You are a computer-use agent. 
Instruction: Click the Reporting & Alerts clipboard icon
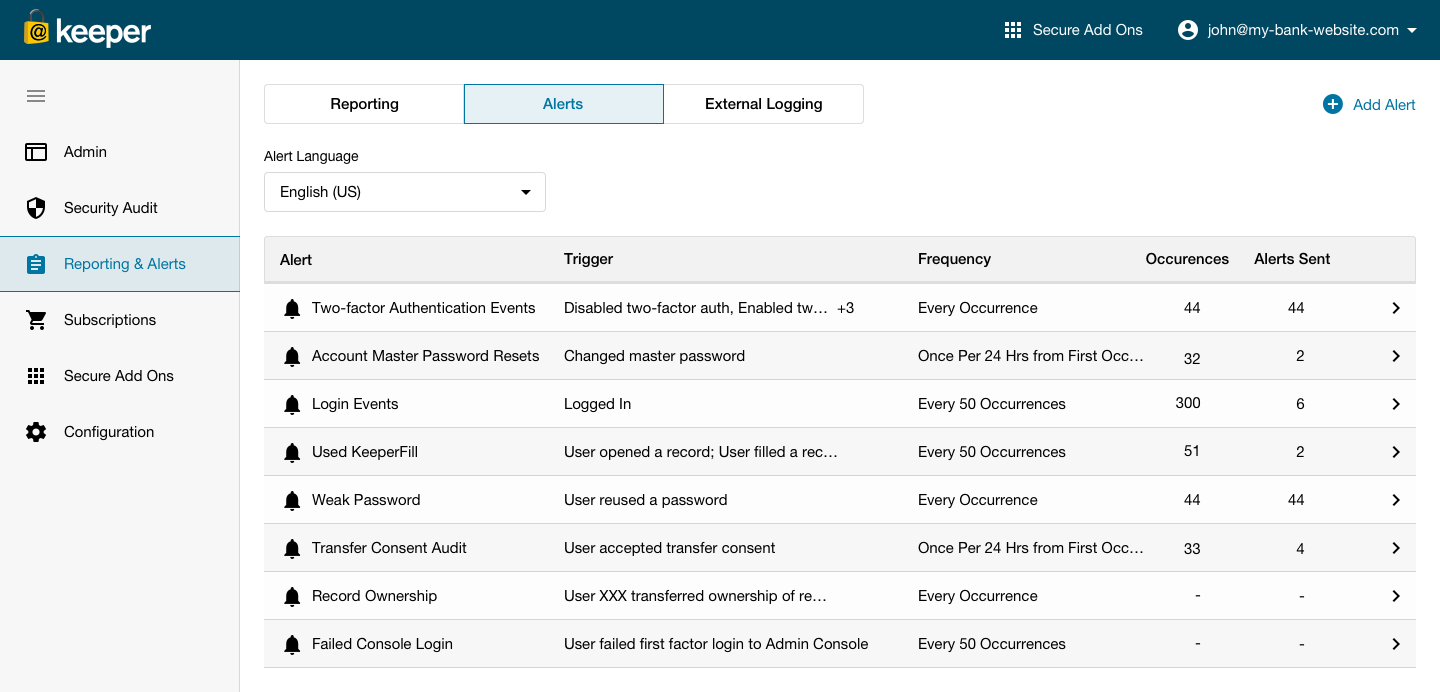click(36, 264)
